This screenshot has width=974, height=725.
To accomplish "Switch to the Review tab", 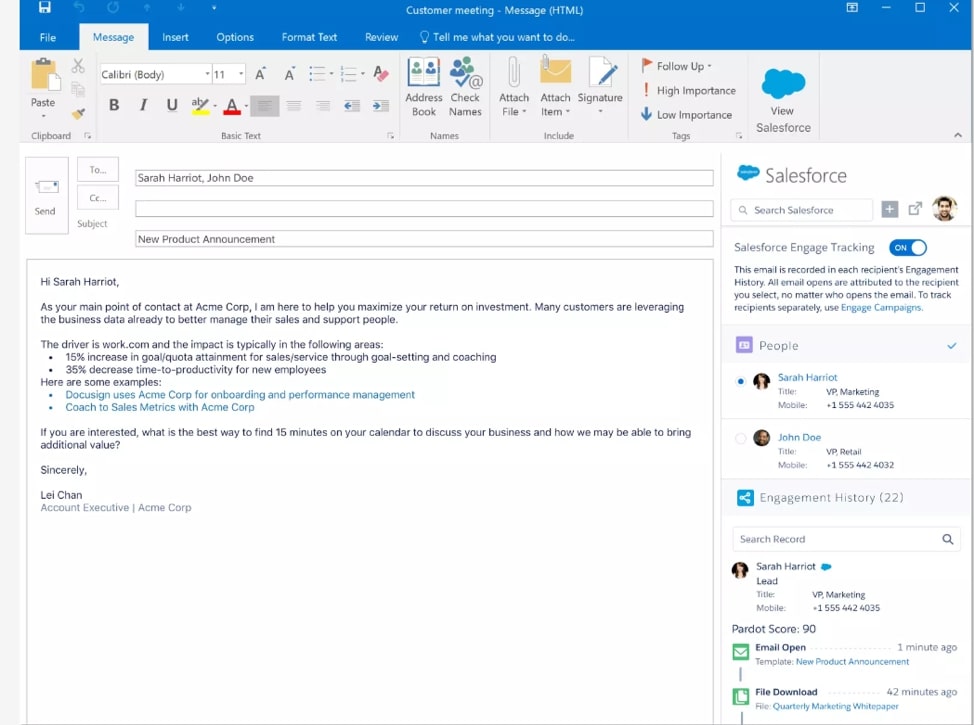I will [x=381, y=37].
